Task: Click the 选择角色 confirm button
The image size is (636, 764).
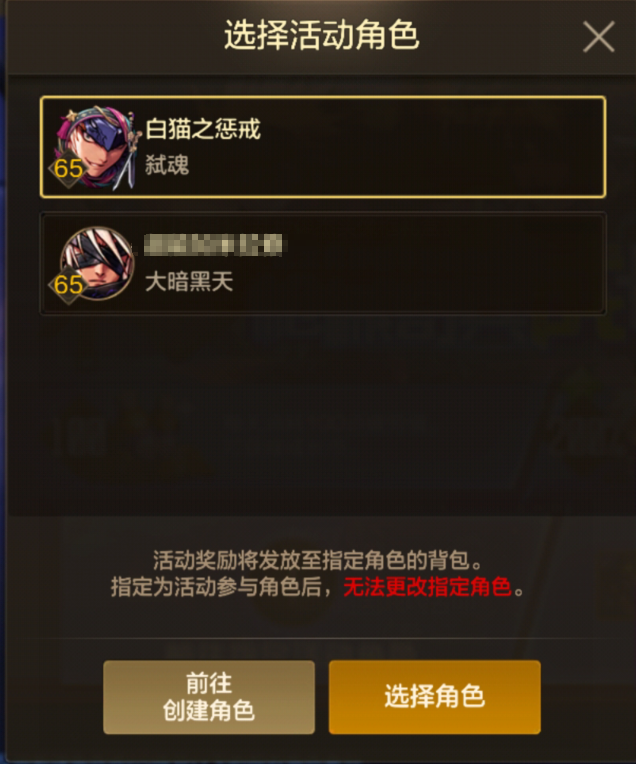Action: [x=434, y=697]
